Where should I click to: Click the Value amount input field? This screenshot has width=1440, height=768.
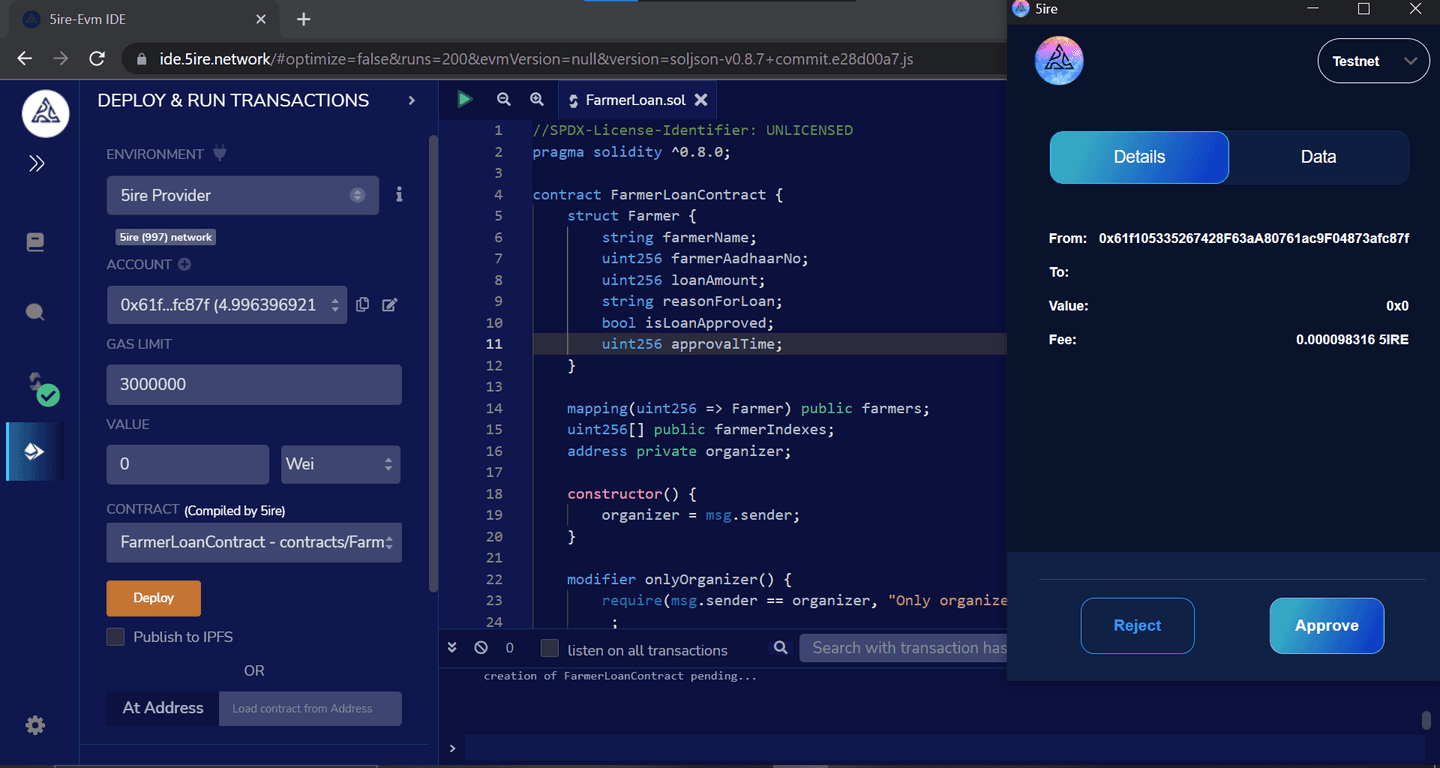[x=188, y=464]
